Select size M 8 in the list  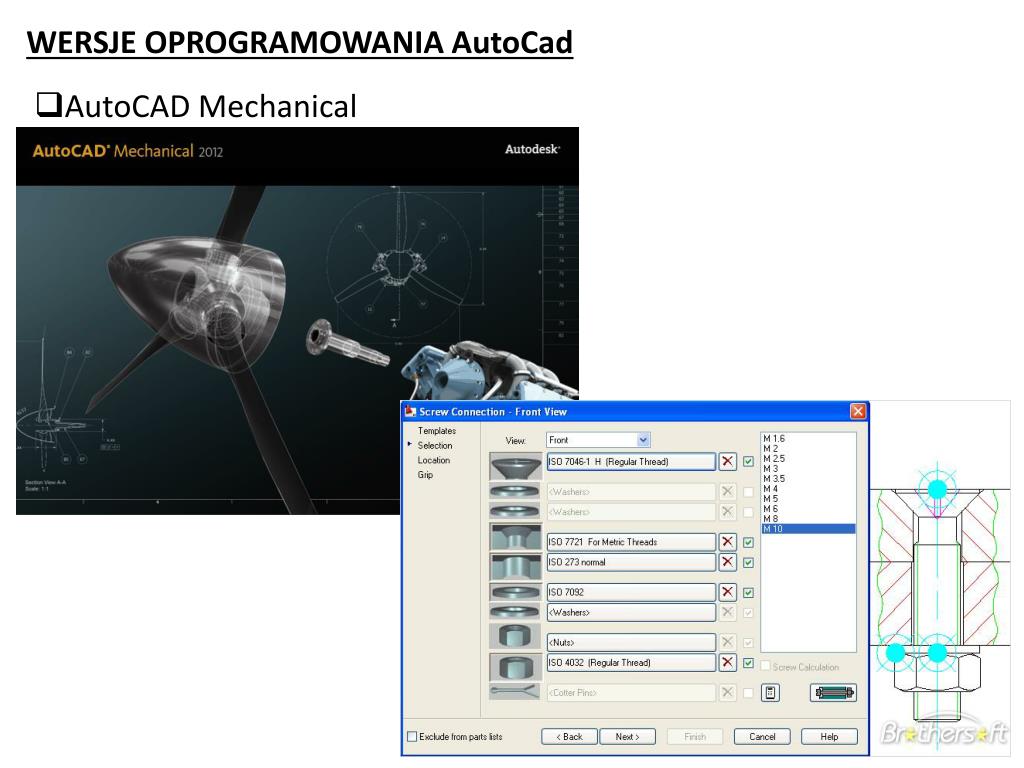[x=808, y=519]
